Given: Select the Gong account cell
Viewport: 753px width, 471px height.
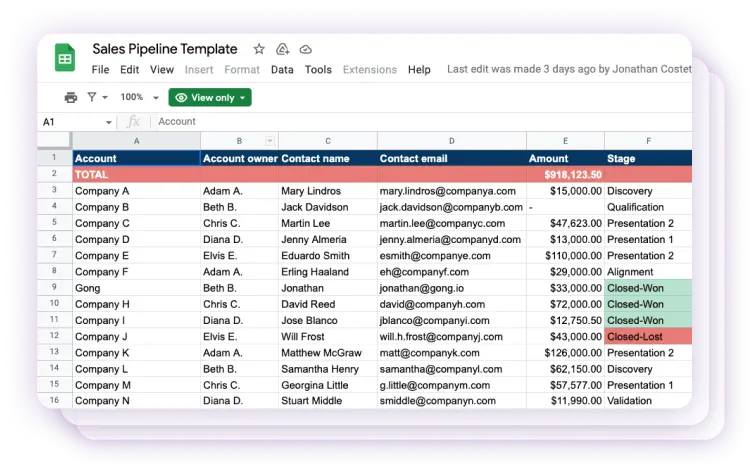Looking at the screenshot, I should click(x=136, y=288).
